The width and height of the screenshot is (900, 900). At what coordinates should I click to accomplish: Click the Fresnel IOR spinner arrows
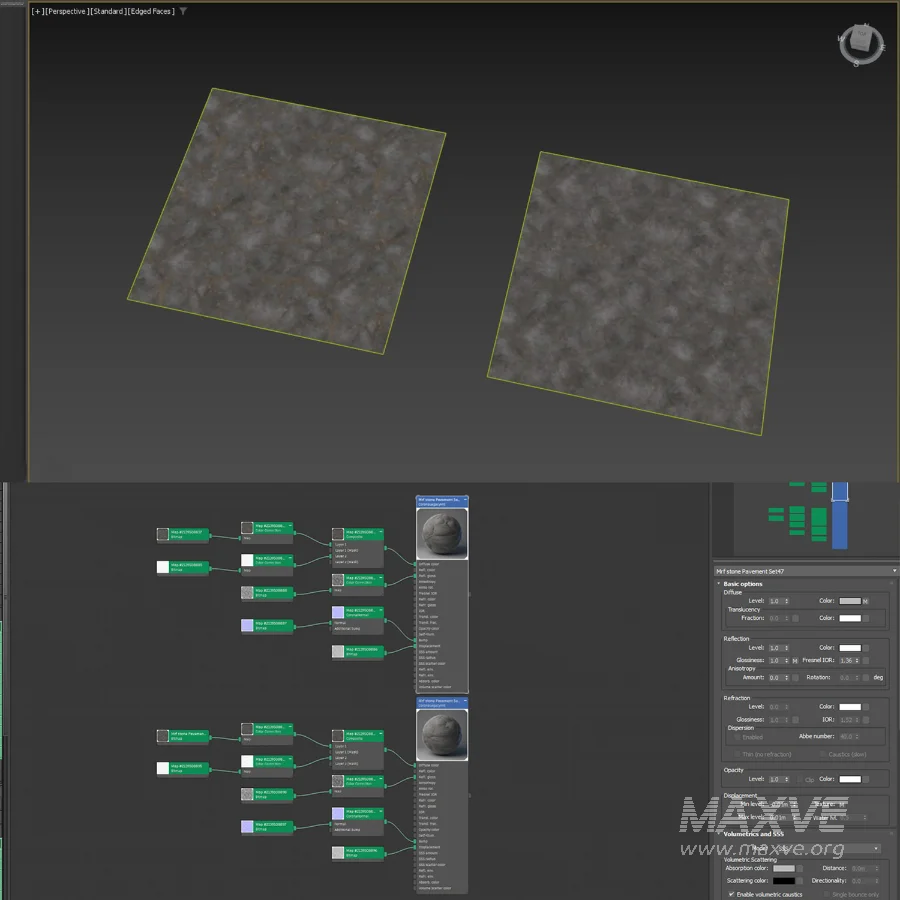coord(857,661)
